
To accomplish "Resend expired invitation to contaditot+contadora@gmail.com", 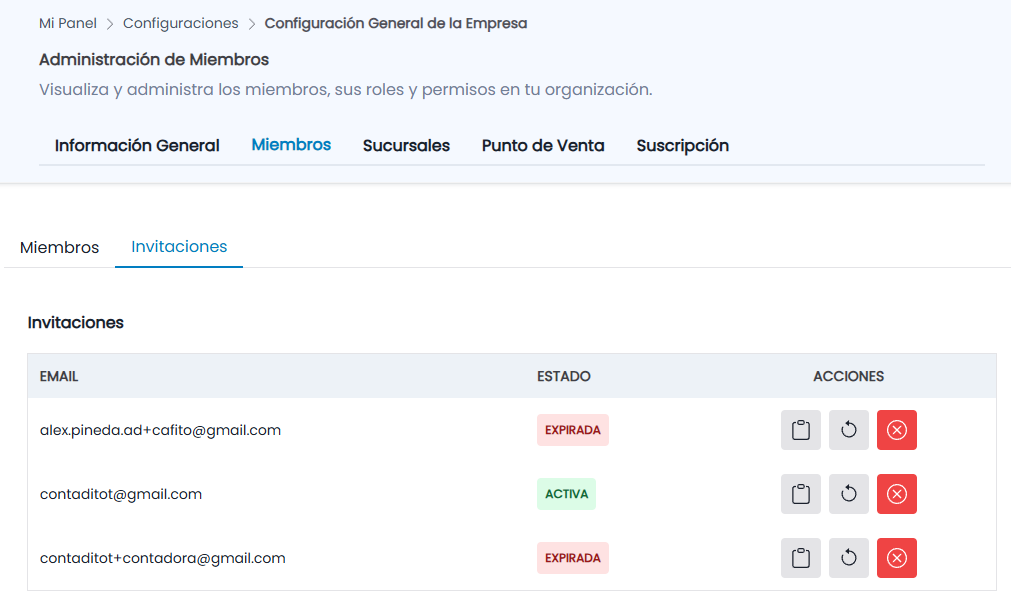I will [849, 558].
